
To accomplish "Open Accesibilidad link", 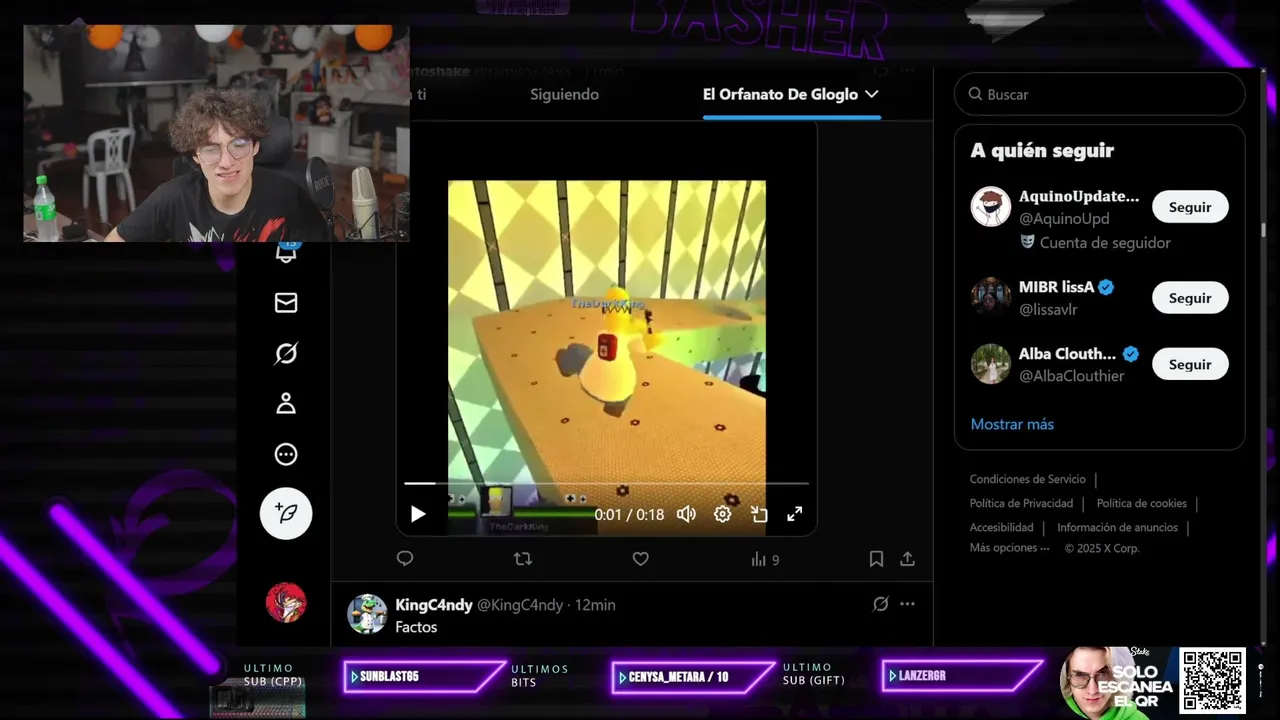I will click(1001, 527).
